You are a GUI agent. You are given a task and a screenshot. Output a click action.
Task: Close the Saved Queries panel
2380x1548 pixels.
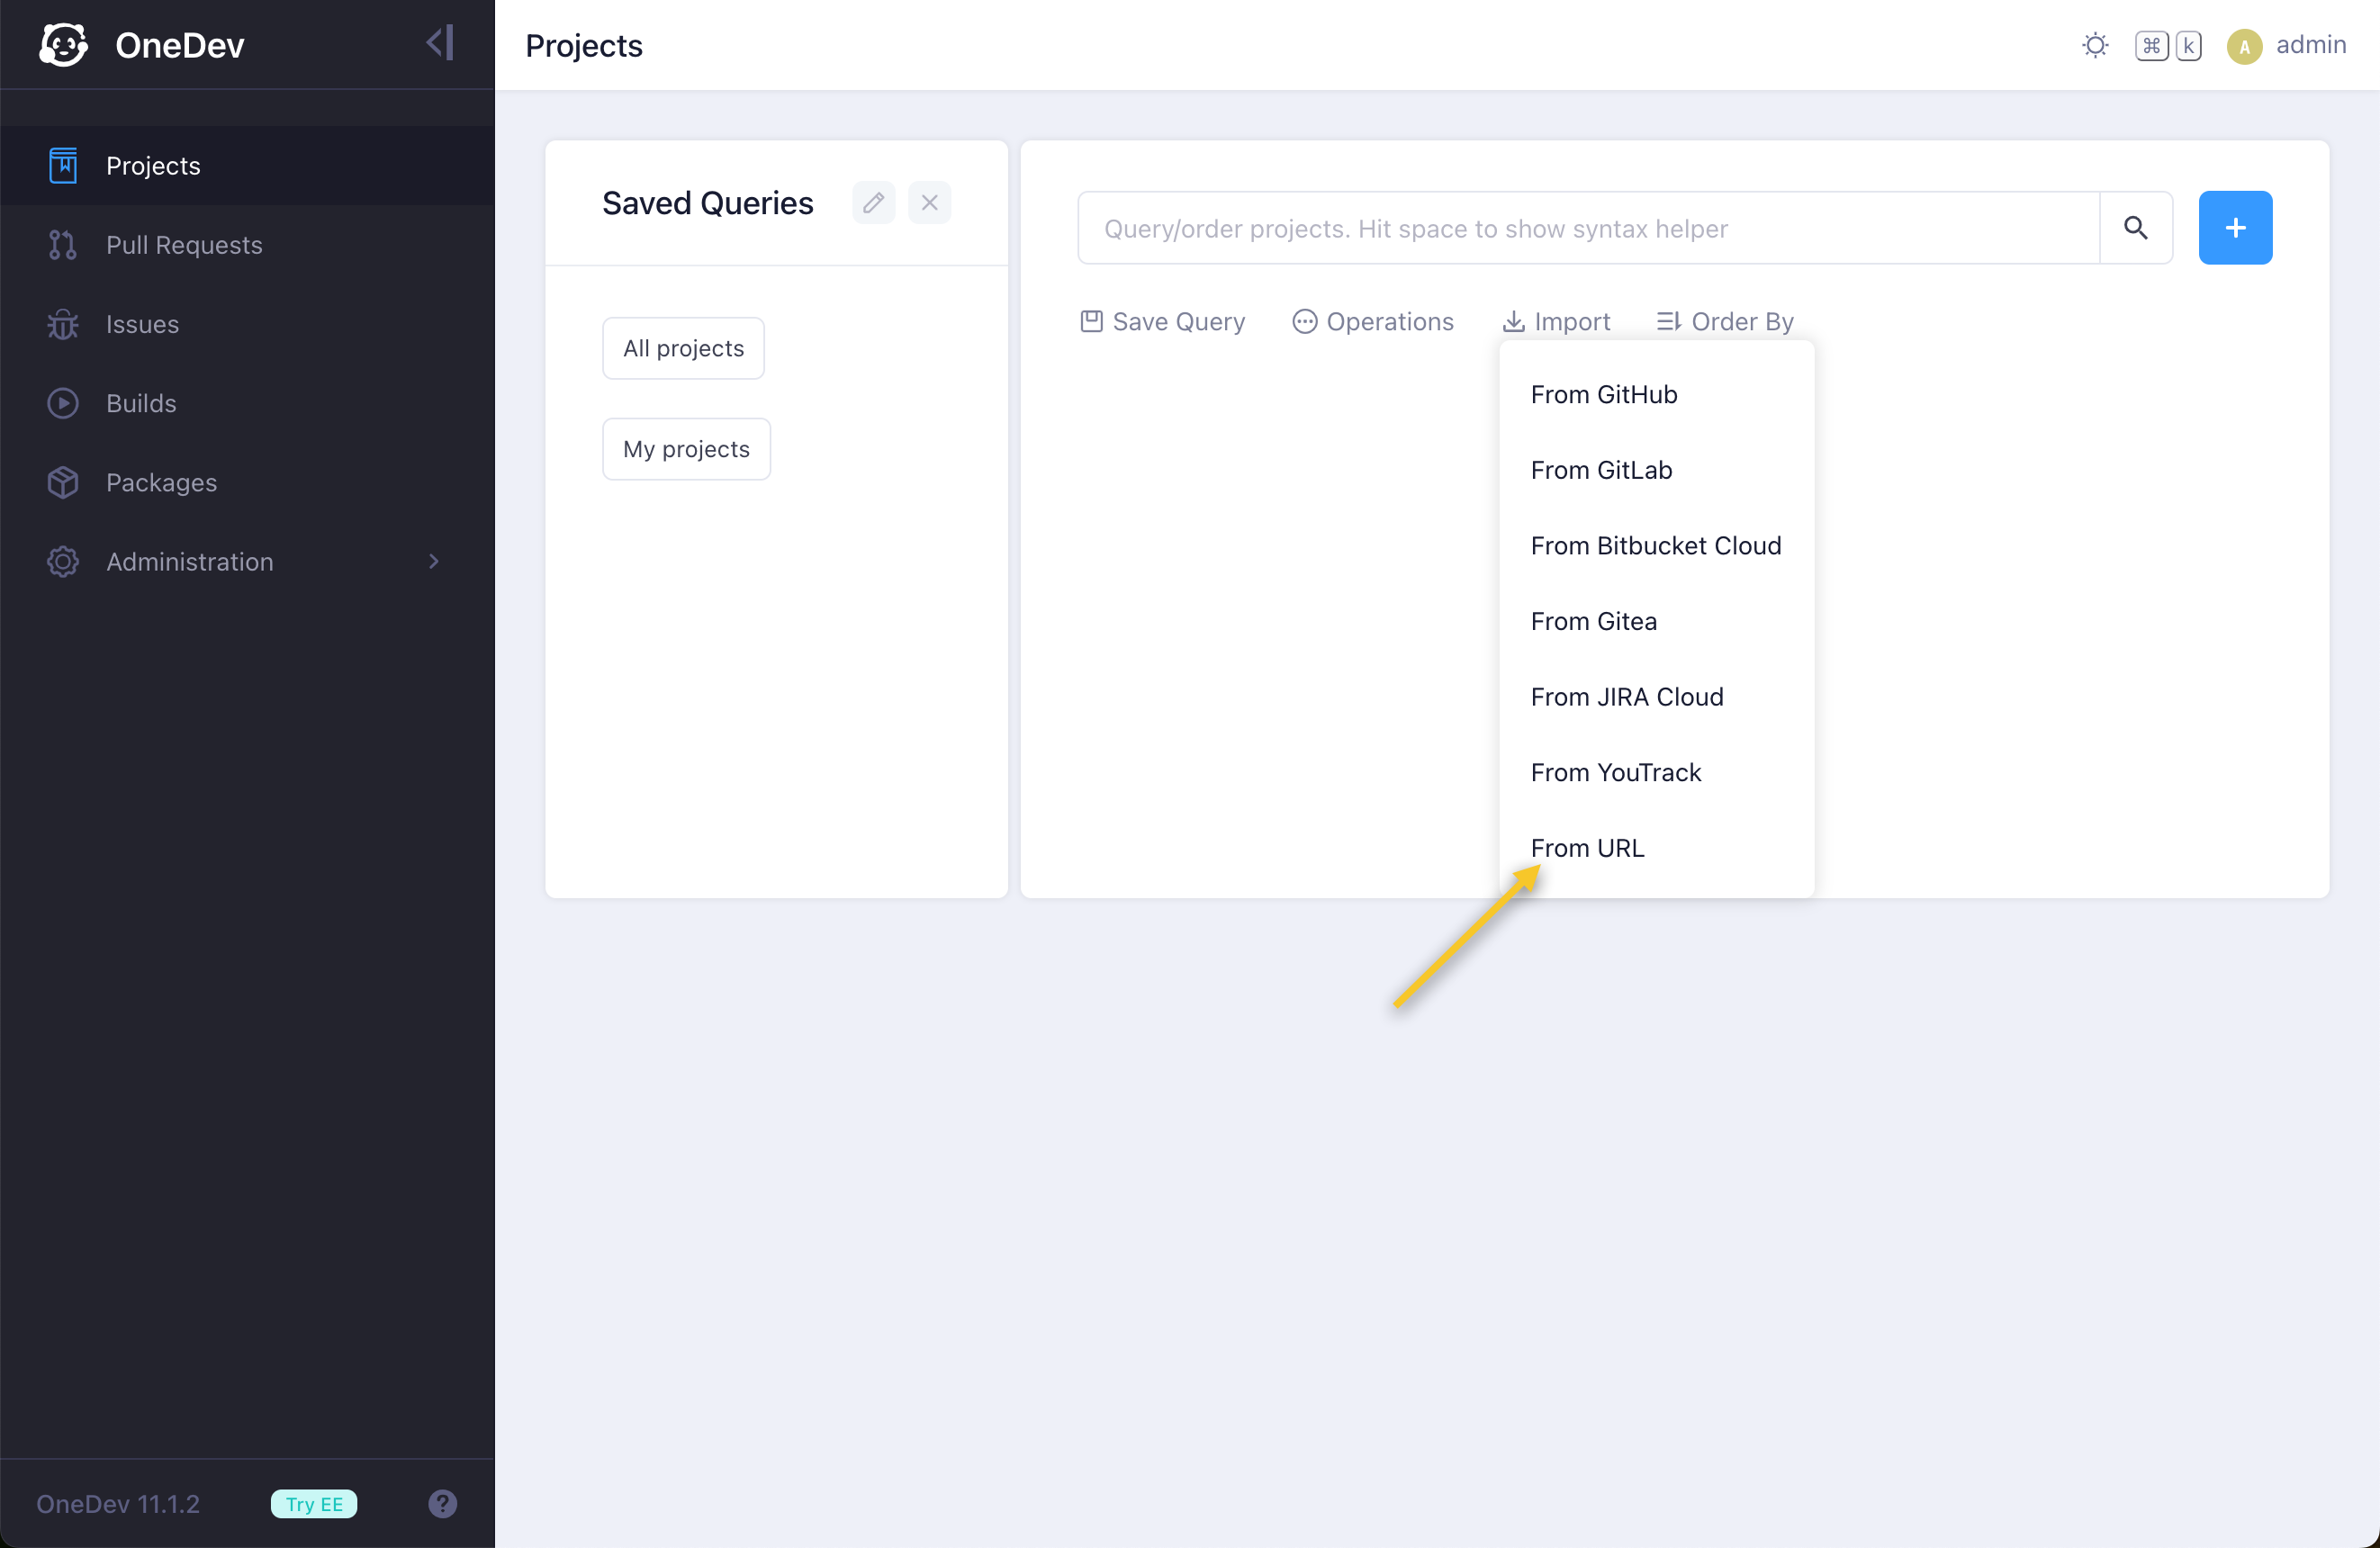click(x=929, y=203)
